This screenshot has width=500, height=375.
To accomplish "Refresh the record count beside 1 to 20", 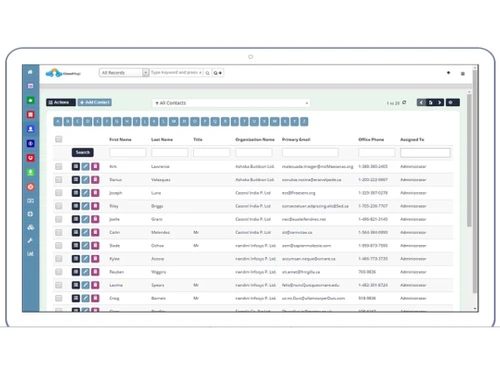I will click(x=404, y=102).
